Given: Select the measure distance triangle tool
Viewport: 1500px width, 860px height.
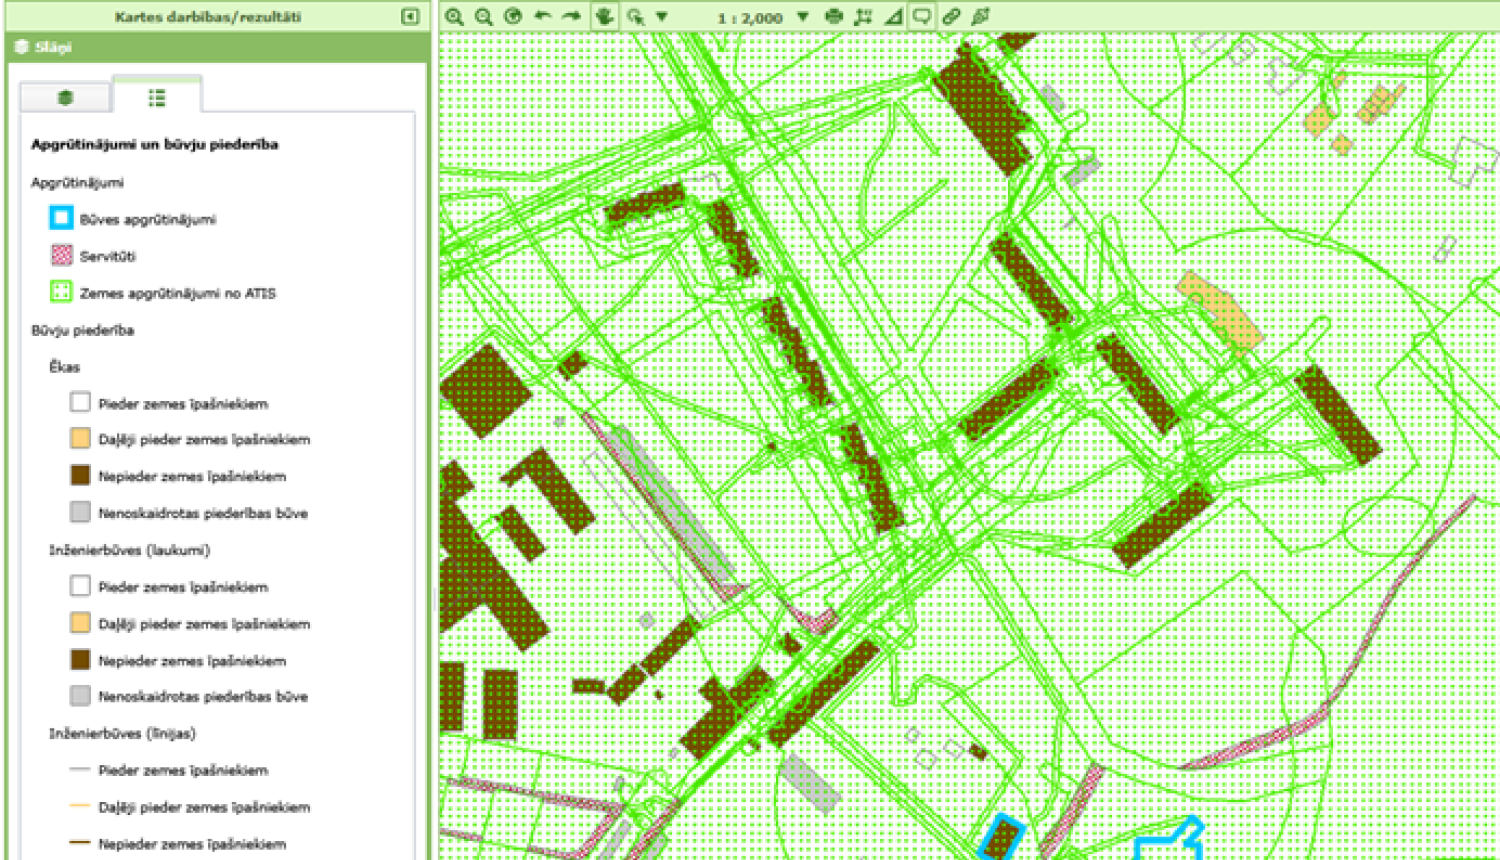Looking at the screenshot, I should (893, 17).
